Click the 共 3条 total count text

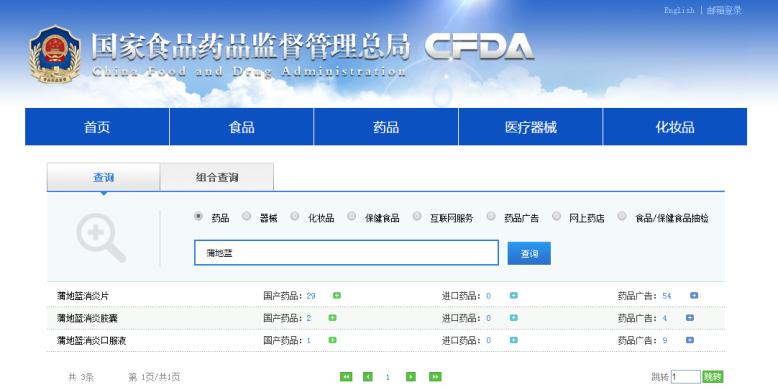tap(81, 378)
